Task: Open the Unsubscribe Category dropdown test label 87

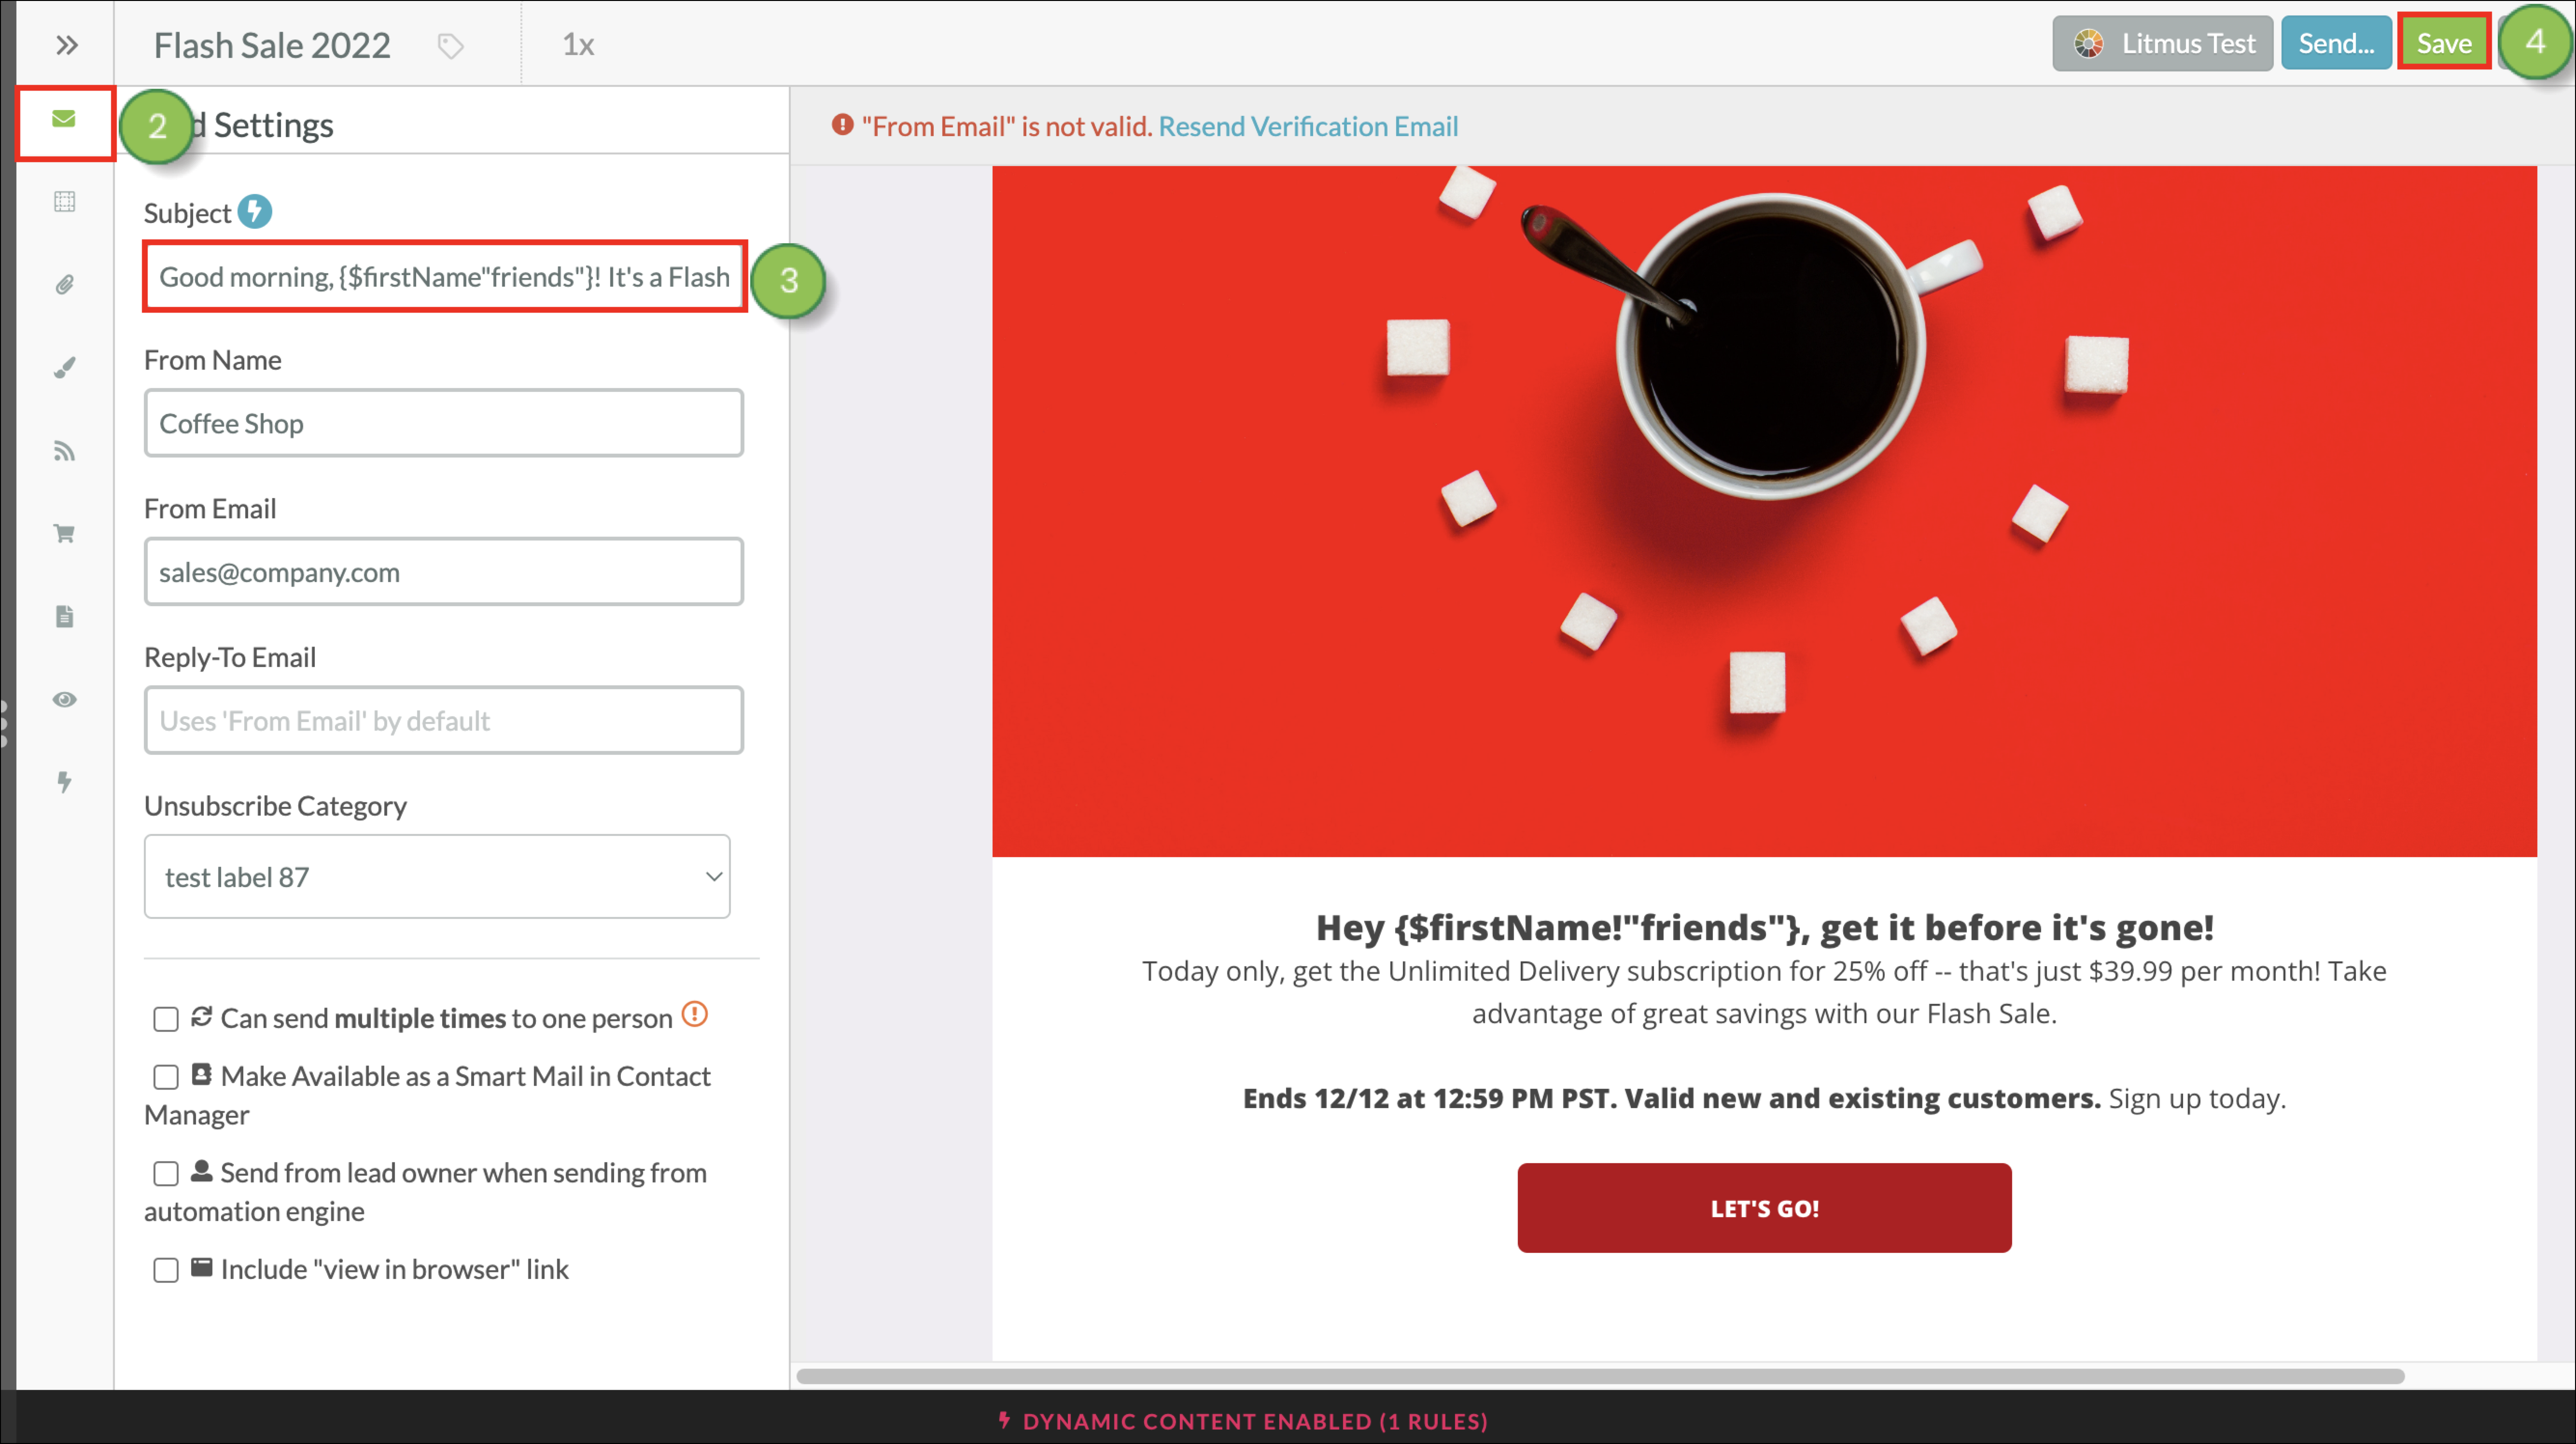Action: point(437,876)
